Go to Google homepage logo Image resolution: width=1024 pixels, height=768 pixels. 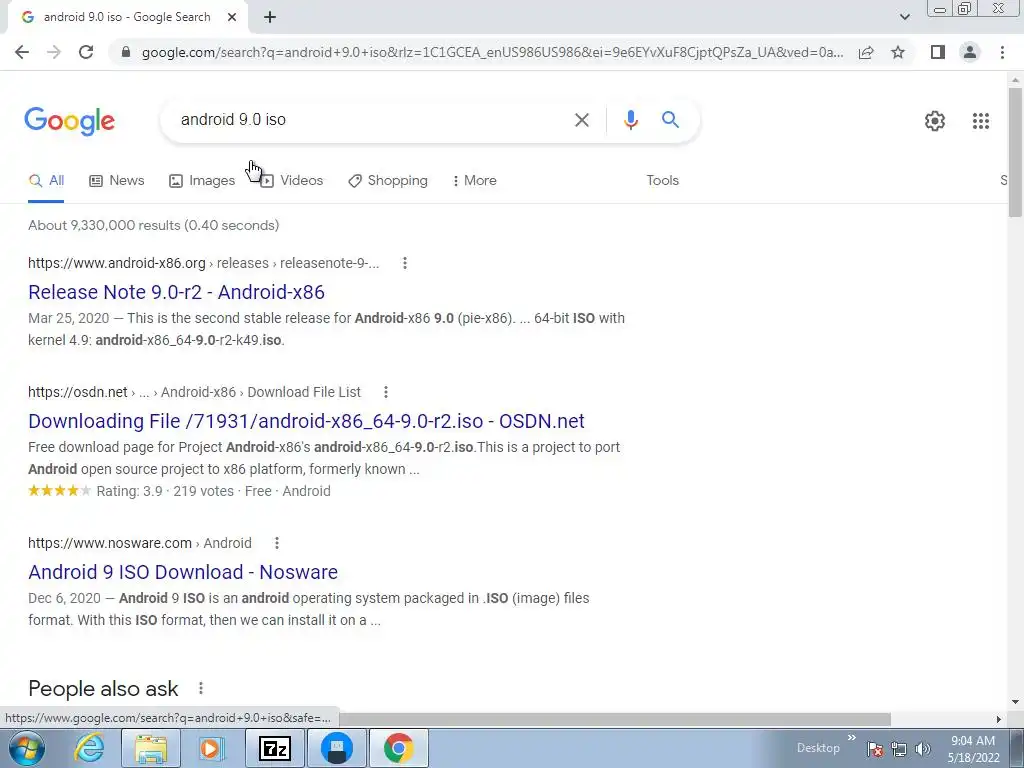[x=69, y=121]
